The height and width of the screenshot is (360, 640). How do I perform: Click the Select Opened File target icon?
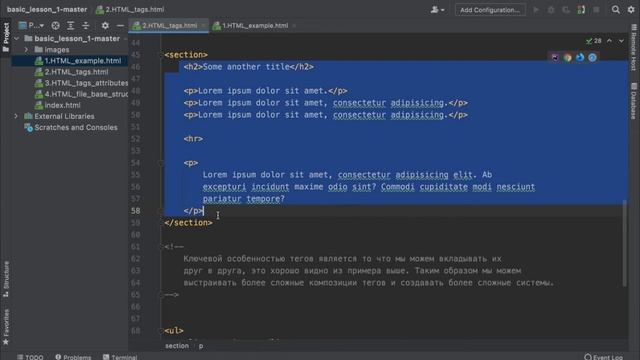click(56, 26)
